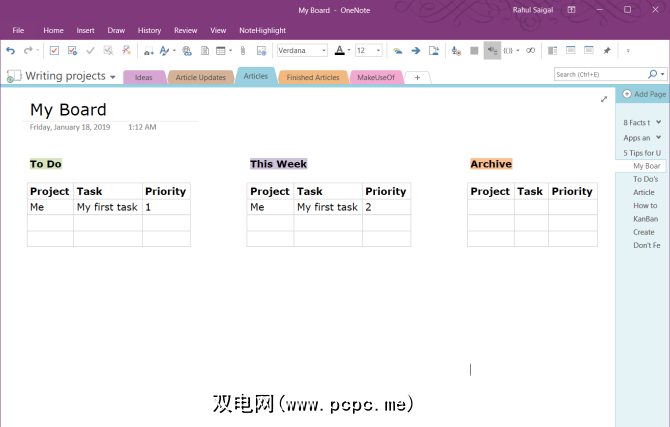Switch to the Finished Articles section tab
Screen dimensions: 670x427
click(x=313, y=77)
